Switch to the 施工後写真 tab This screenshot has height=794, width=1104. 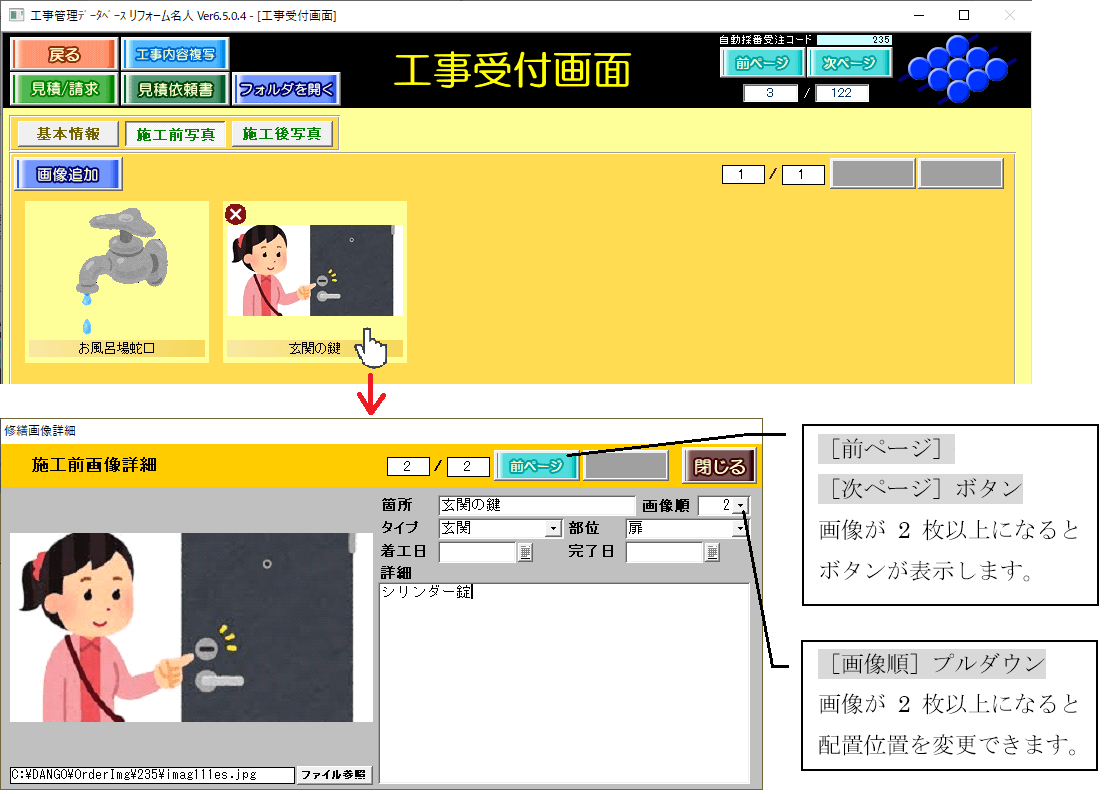coord(283,134)
